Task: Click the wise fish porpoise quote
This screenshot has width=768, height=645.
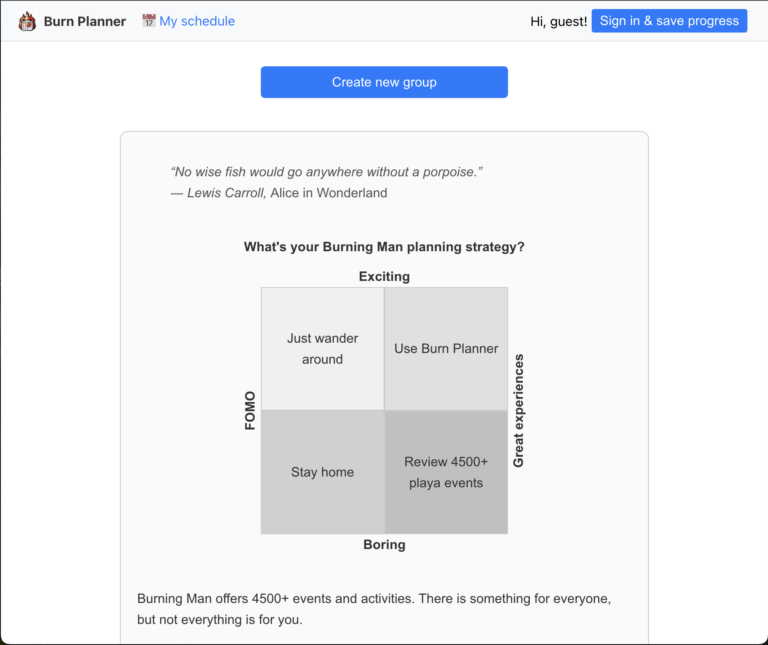Action: click(x=327, y=172)
